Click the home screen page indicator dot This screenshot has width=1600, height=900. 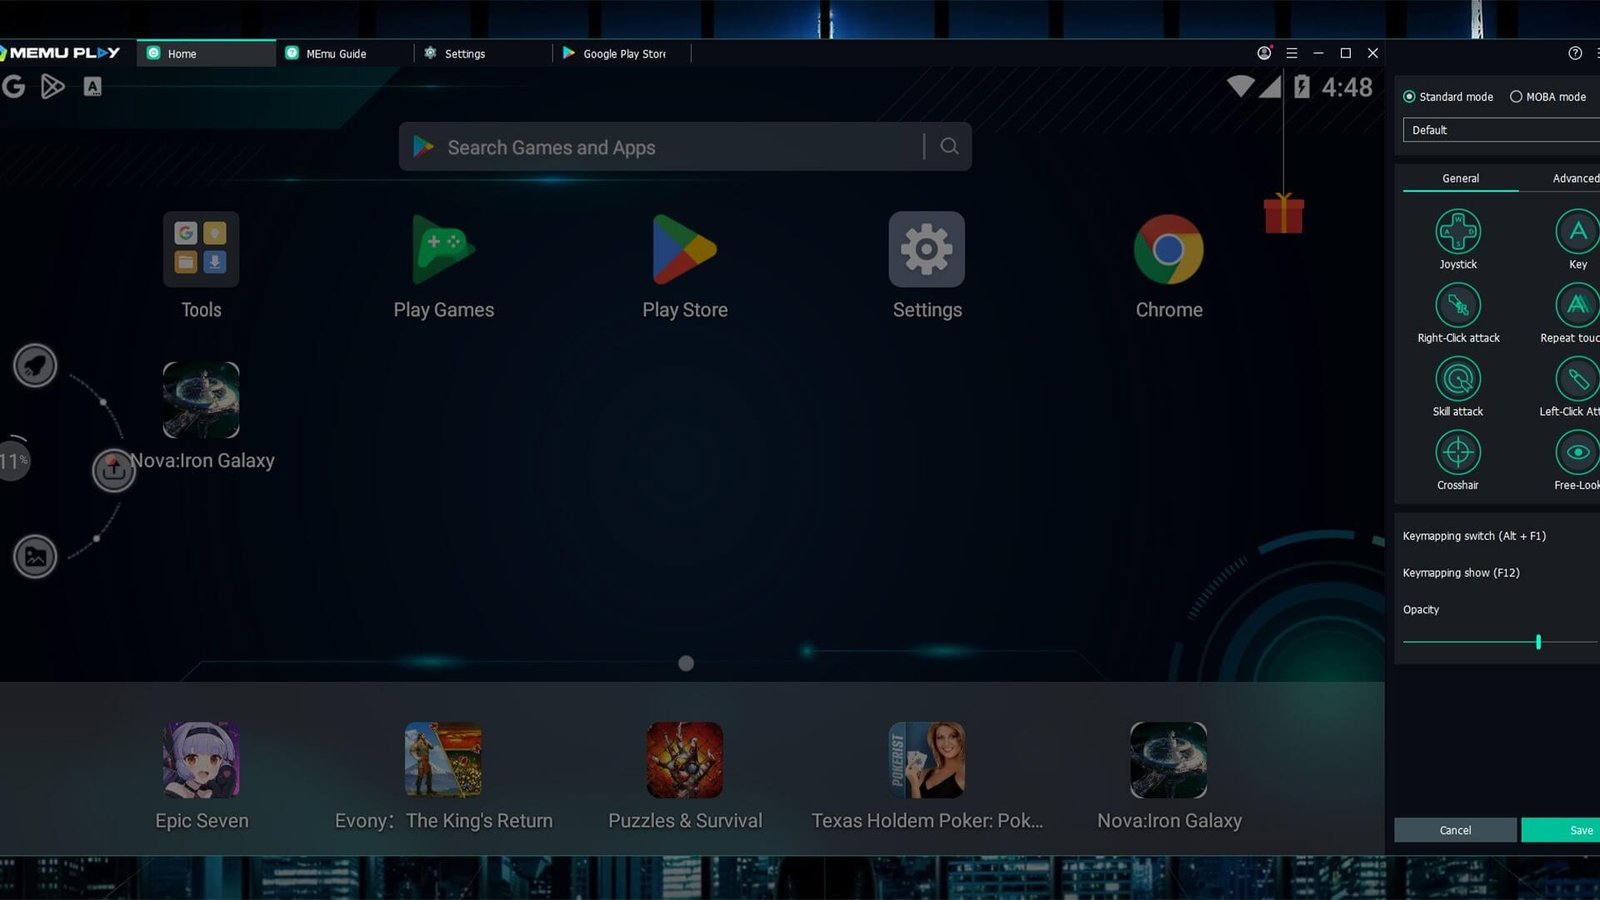[x=686, y=663]
